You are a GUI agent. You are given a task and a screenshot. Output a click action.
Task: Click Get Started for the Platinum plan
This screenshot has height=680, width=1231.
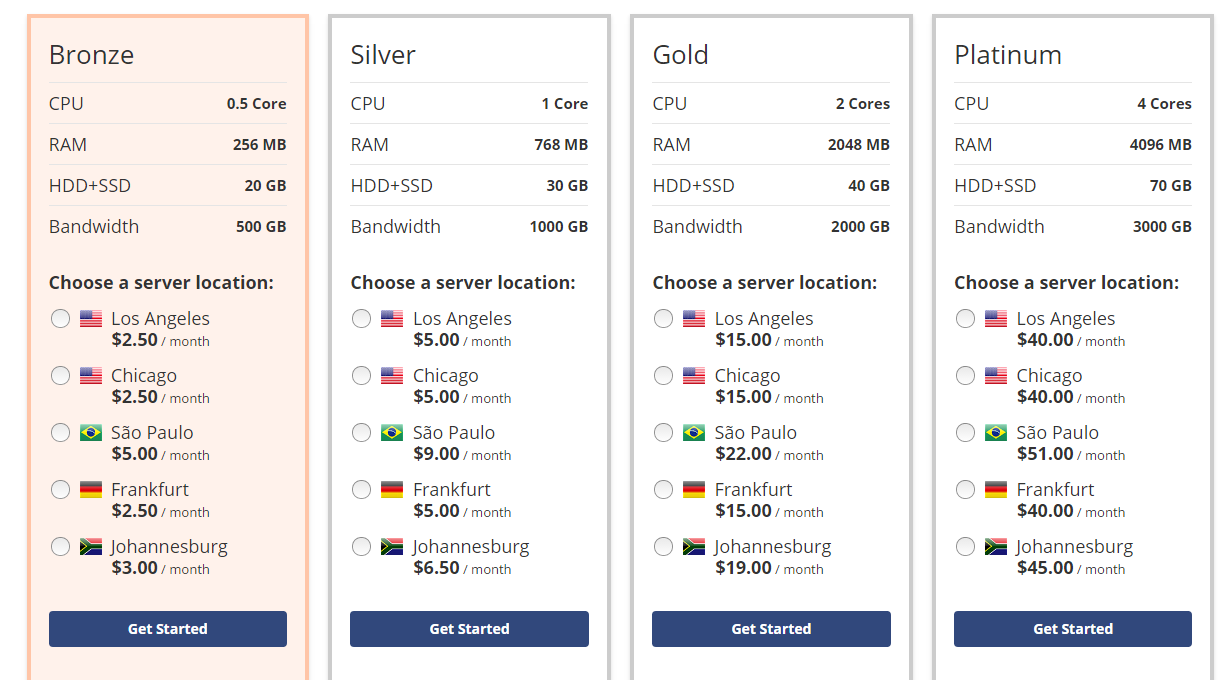(1073, 629)
